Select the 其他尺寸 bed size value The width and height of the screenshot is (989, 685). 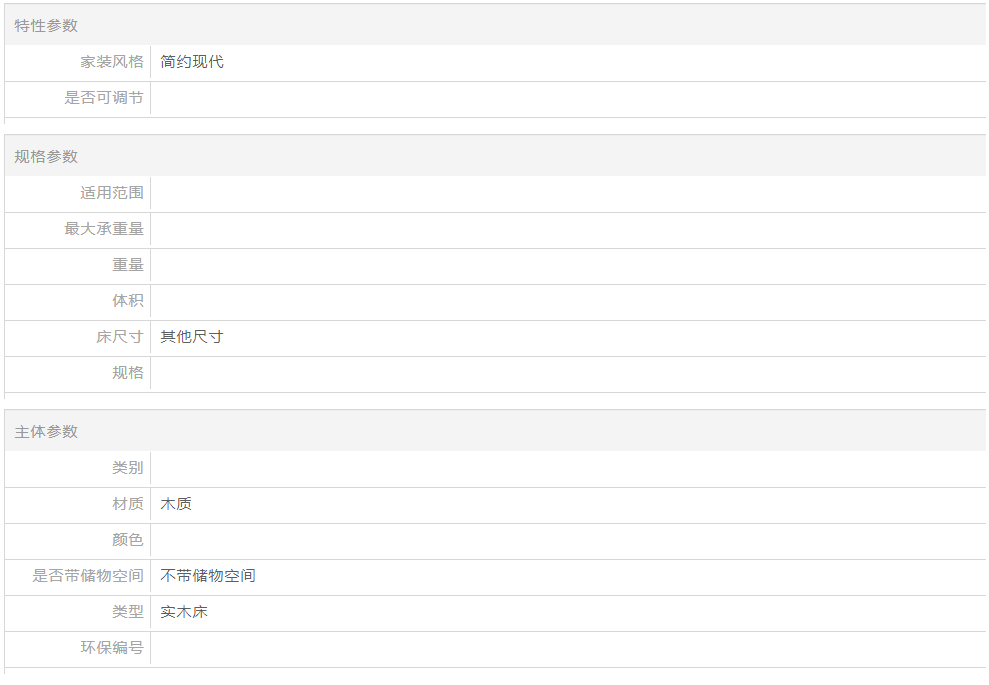click(192, 337)
